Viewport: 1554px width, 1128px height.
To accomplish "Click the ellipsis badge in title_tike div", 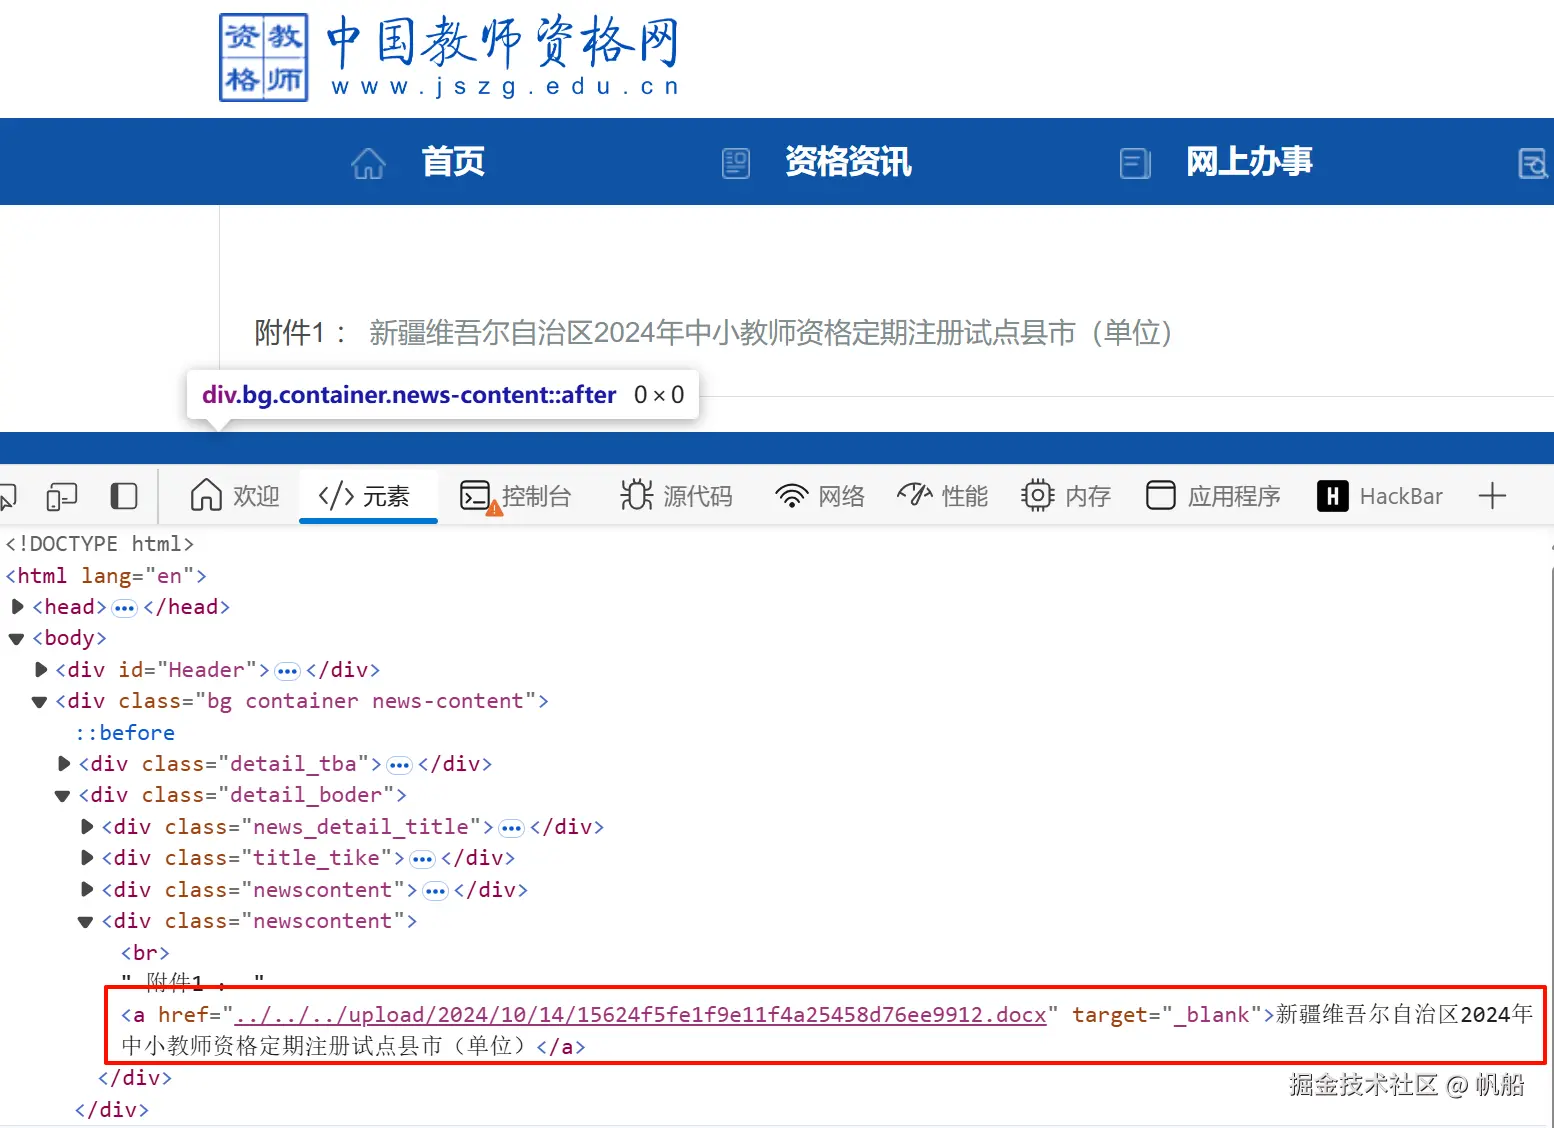I will pyautogui.click(x=423, y=859).
